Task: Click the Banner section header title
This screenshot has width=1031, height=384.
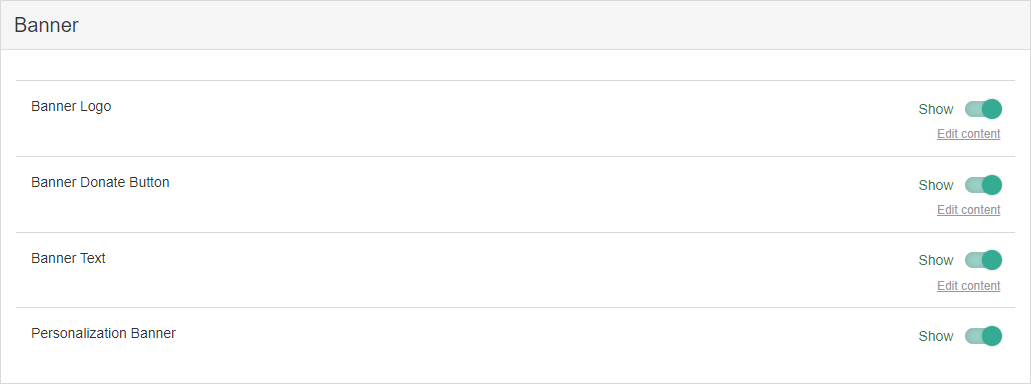Action: point(46,25)
